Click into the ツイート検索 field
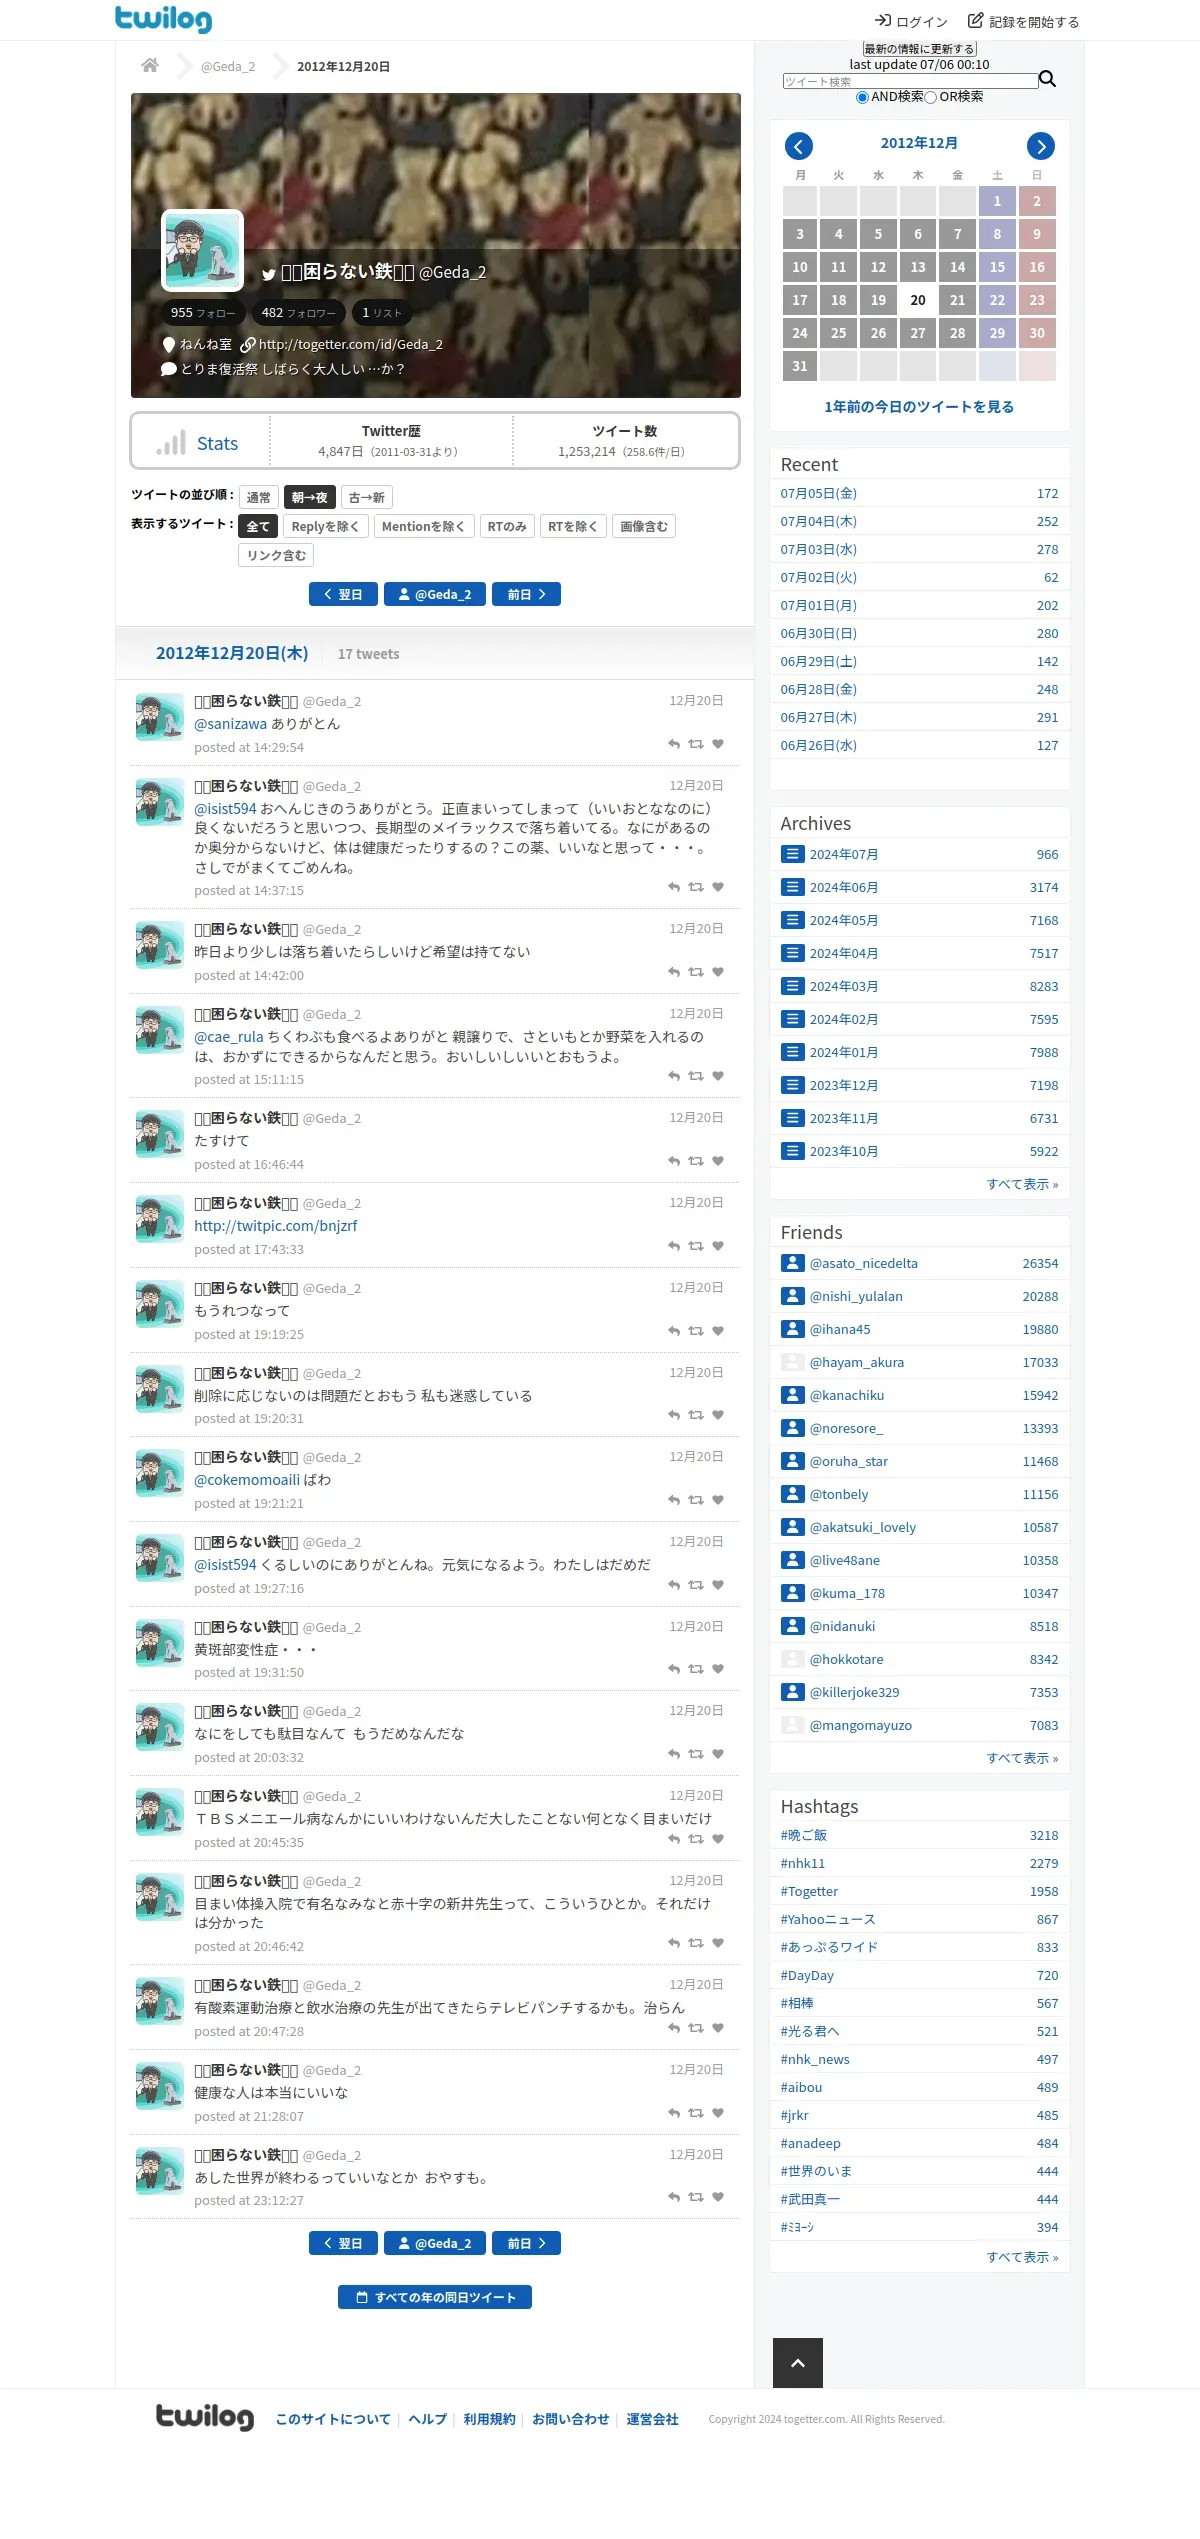This screenshot has height=2539, width=1200. (910, 81)
